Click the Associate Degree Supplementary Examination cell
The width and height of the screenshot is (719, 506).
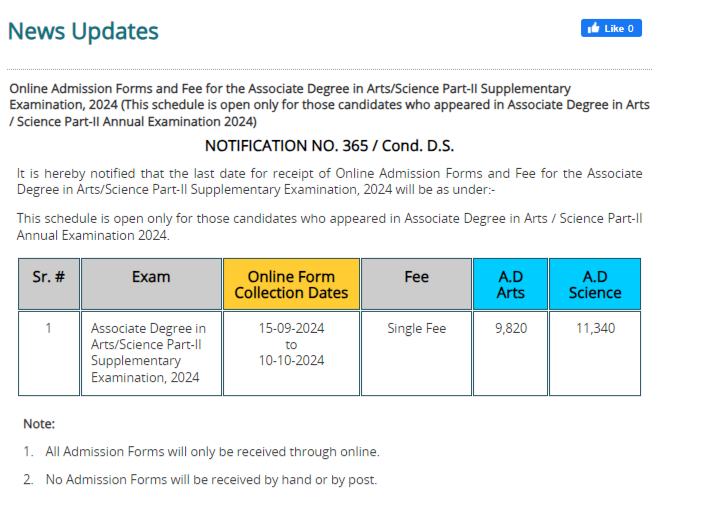click(148, 352)
